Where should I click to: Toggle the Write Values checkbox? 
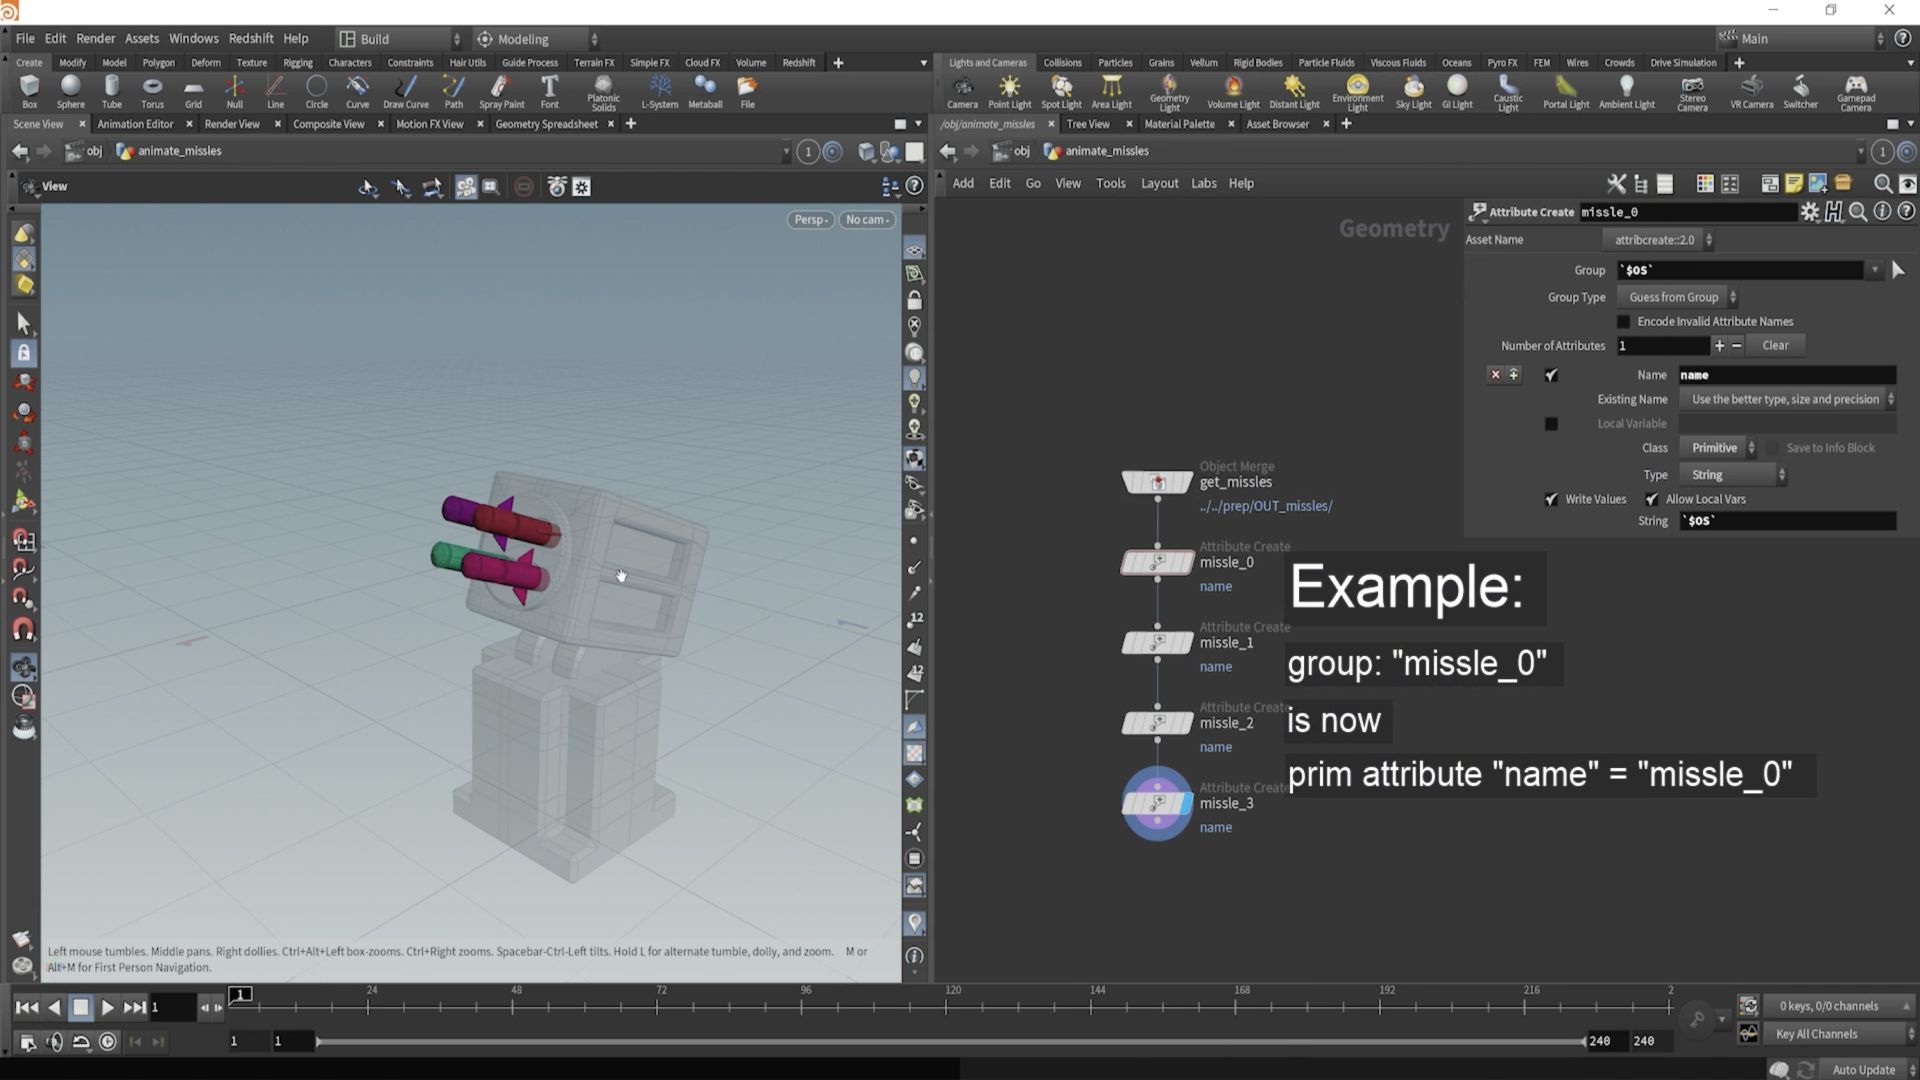coord(1551,499)
